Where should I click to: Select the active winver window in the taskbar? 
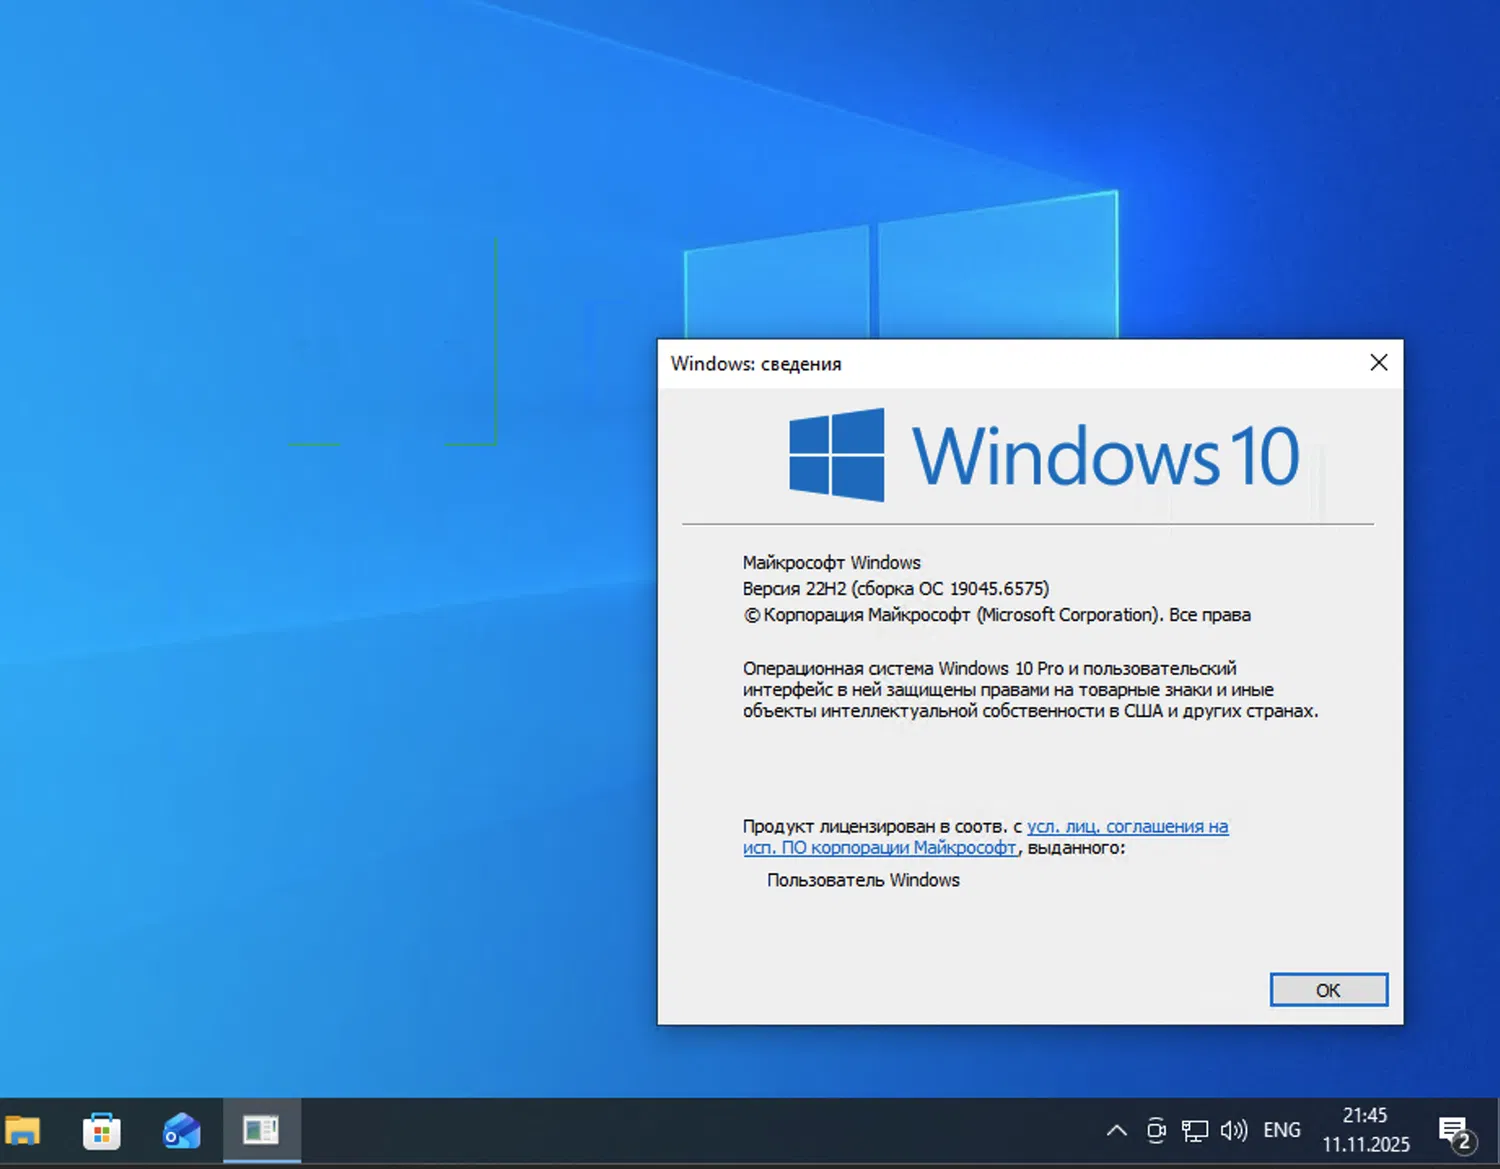point(260,1130)
